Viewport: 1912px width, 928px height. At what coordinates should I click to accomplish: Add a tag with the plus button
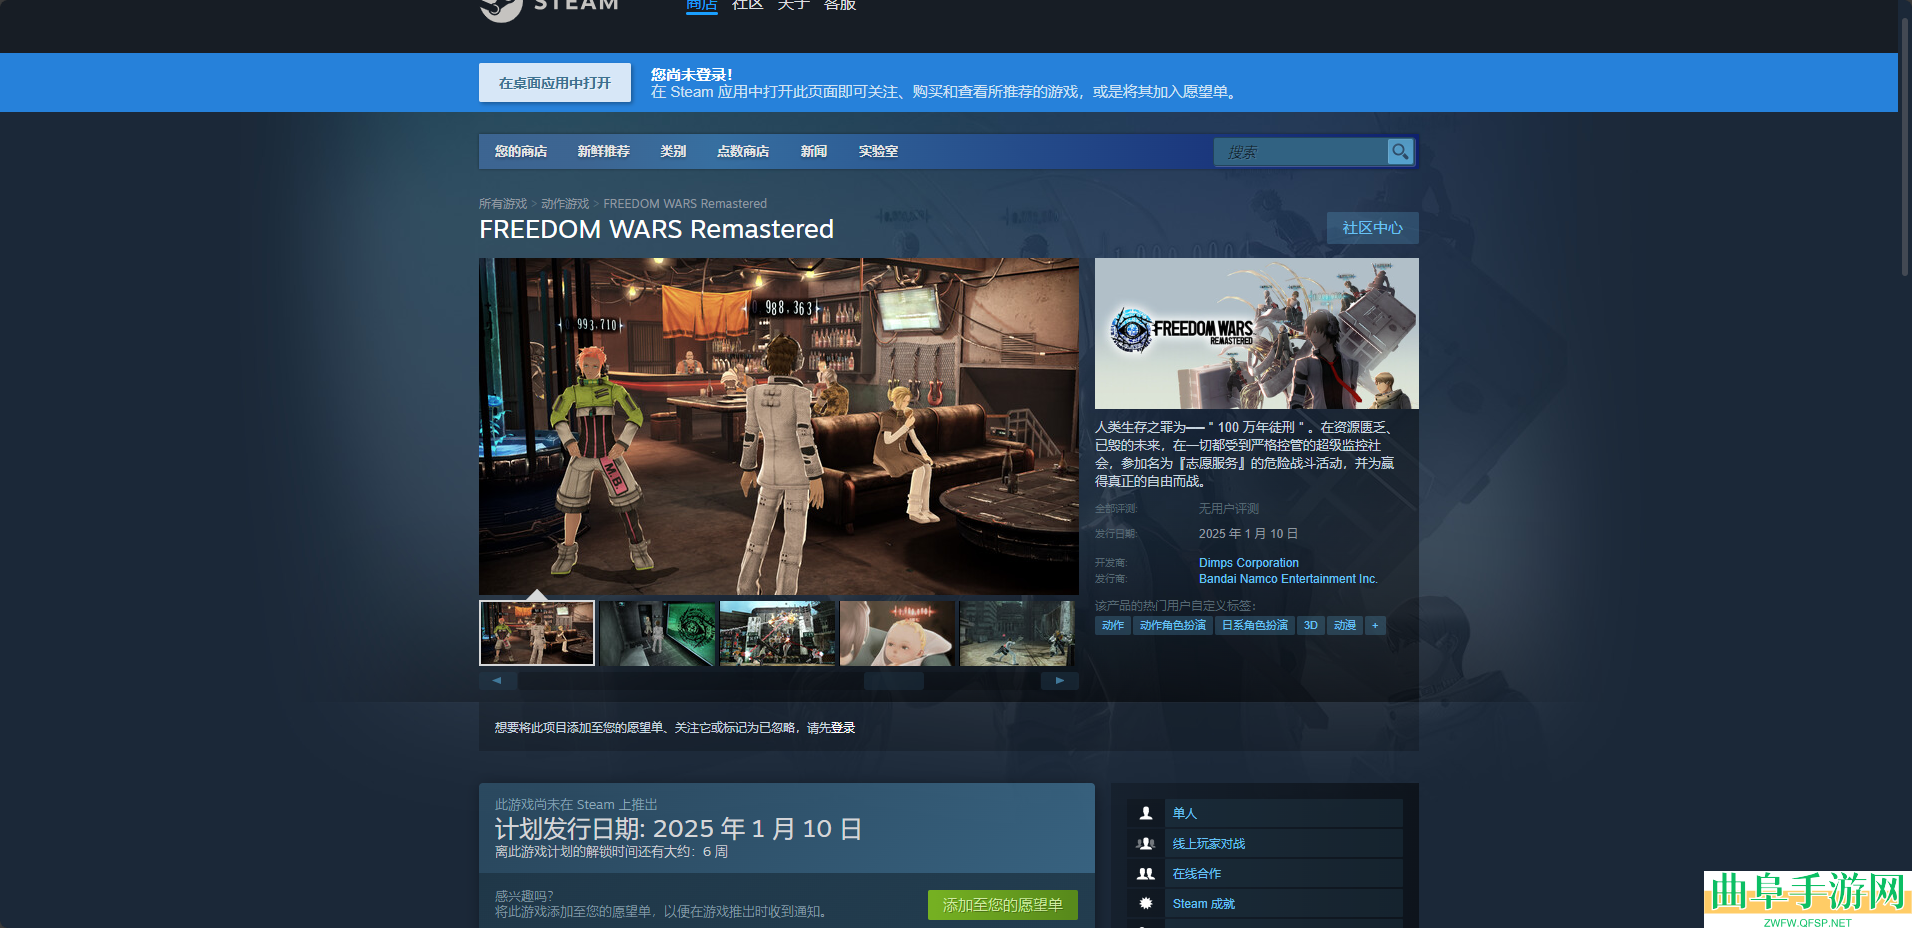coord(1375,626)
